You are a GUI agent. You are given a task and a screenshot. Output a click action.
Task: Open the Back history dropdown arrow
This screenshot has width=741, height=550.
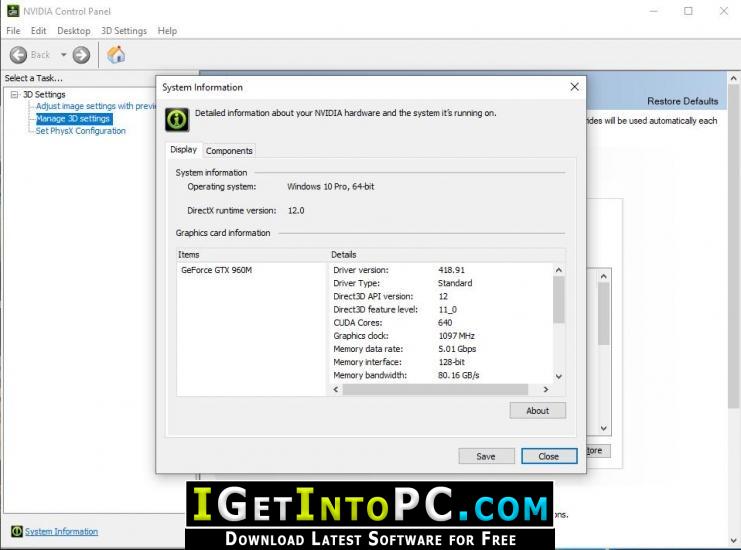click(x=63, y=55)
